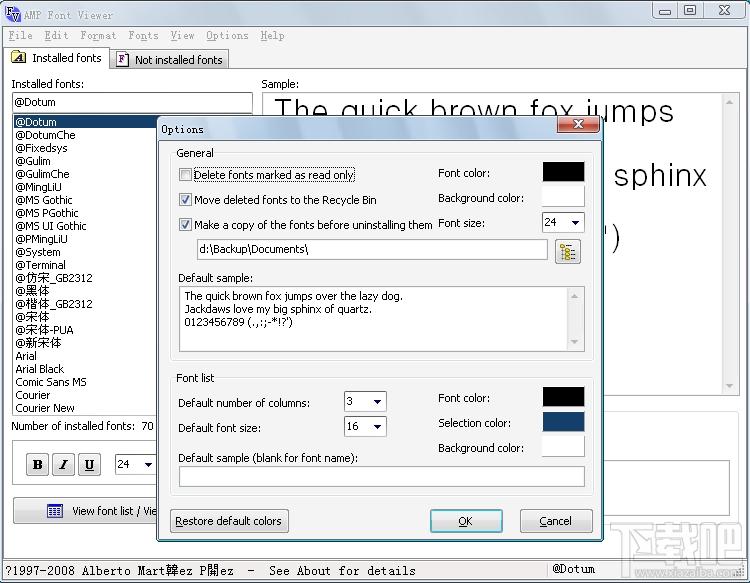750x583 pixels.
Task: Open the Options menu
Action: [x=227, y=35]
